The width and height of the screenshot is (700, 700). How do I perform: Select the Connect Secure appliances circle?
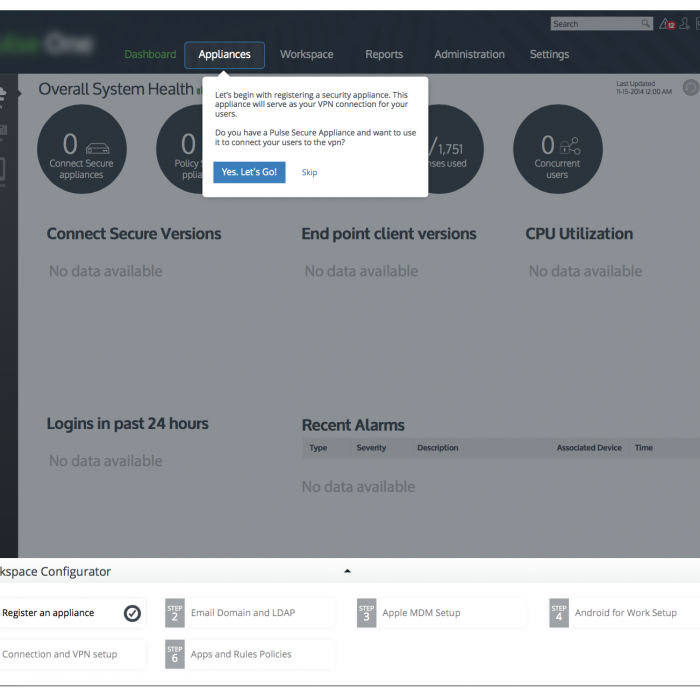click(x=82, y=150)
